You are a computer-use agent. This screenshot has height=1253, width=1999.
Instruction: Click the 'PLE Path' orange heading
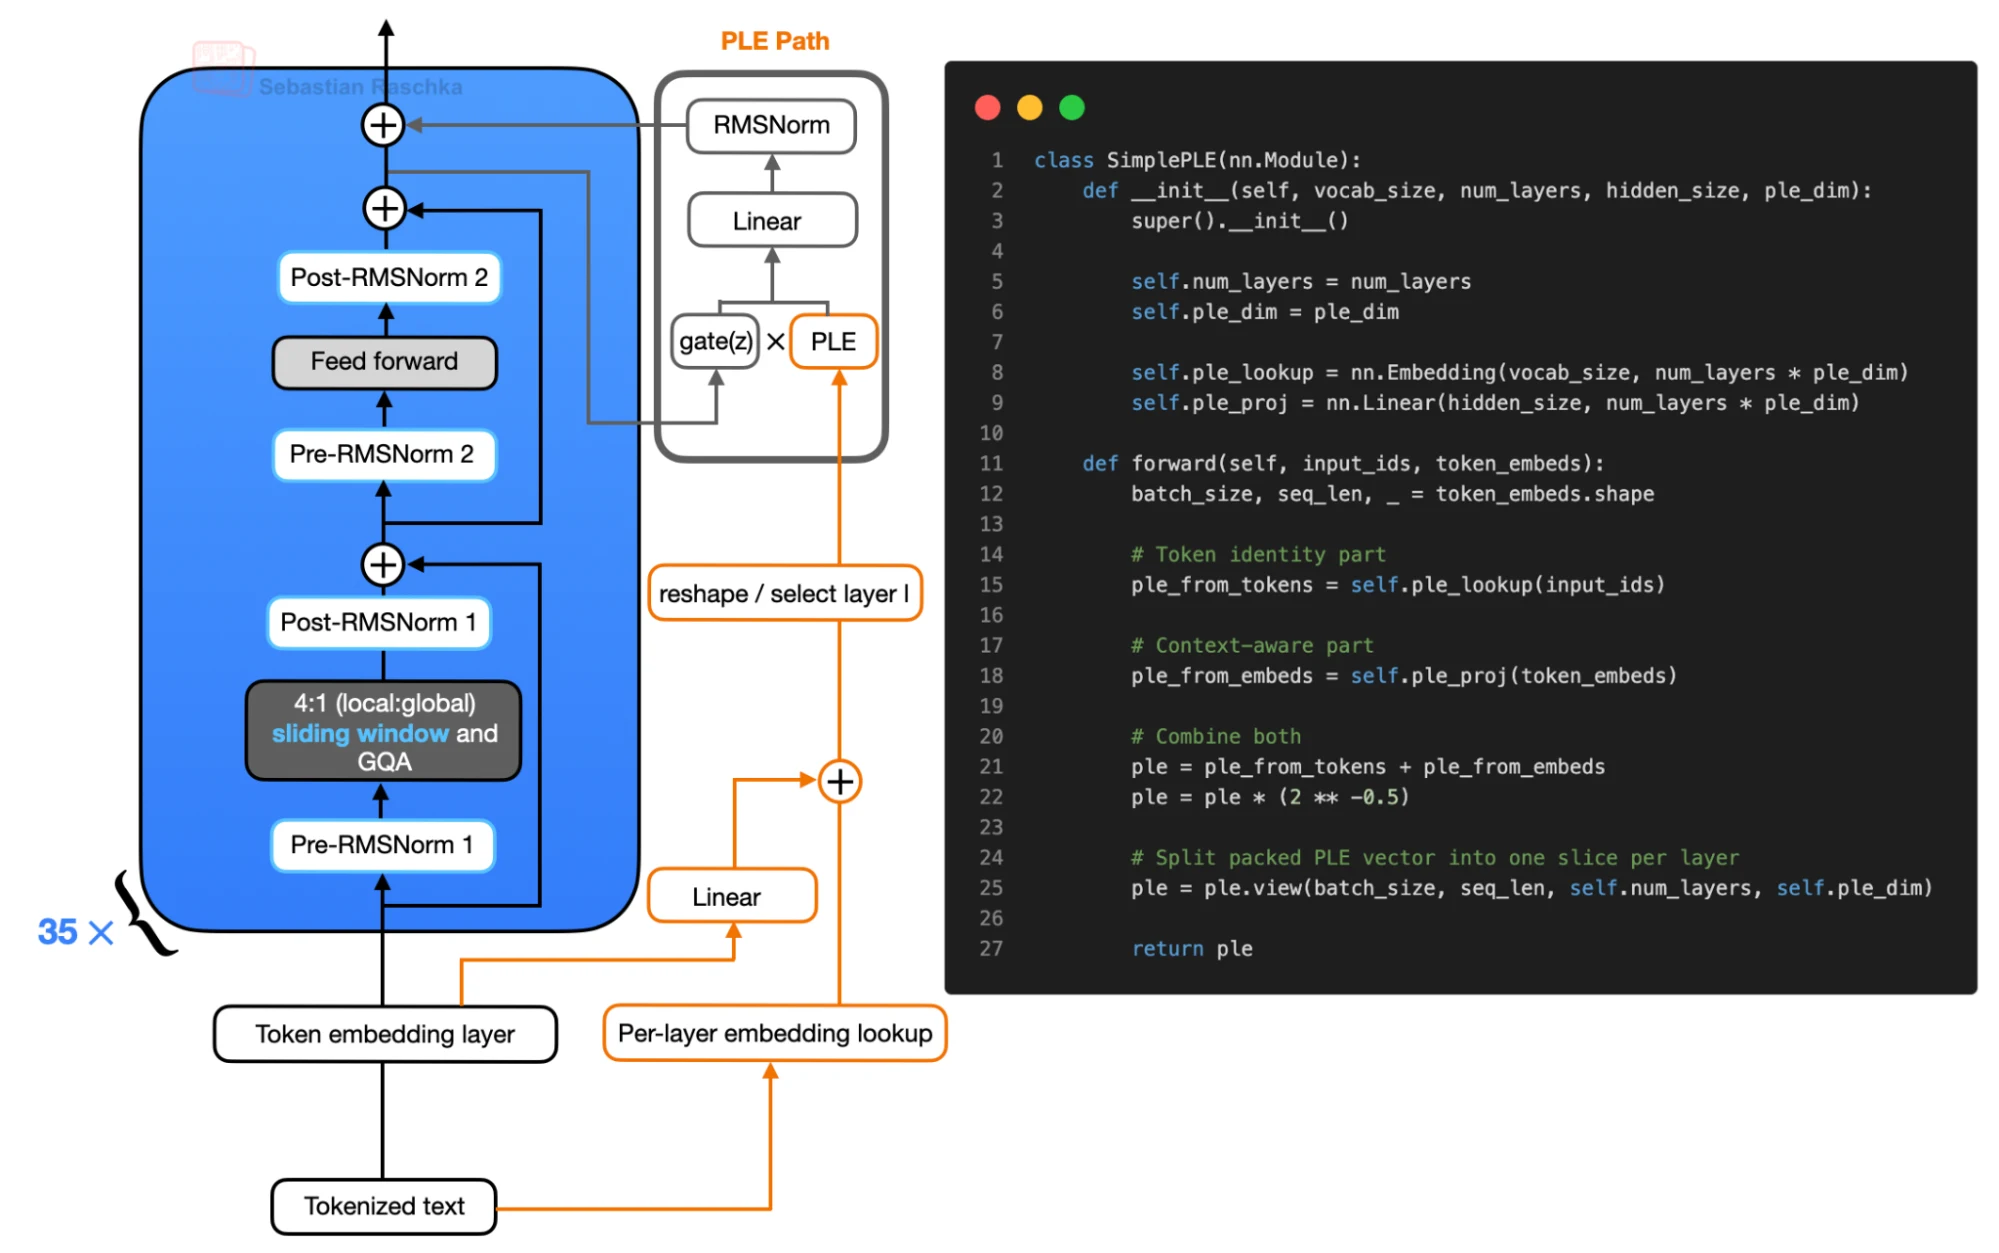(775, 41)
